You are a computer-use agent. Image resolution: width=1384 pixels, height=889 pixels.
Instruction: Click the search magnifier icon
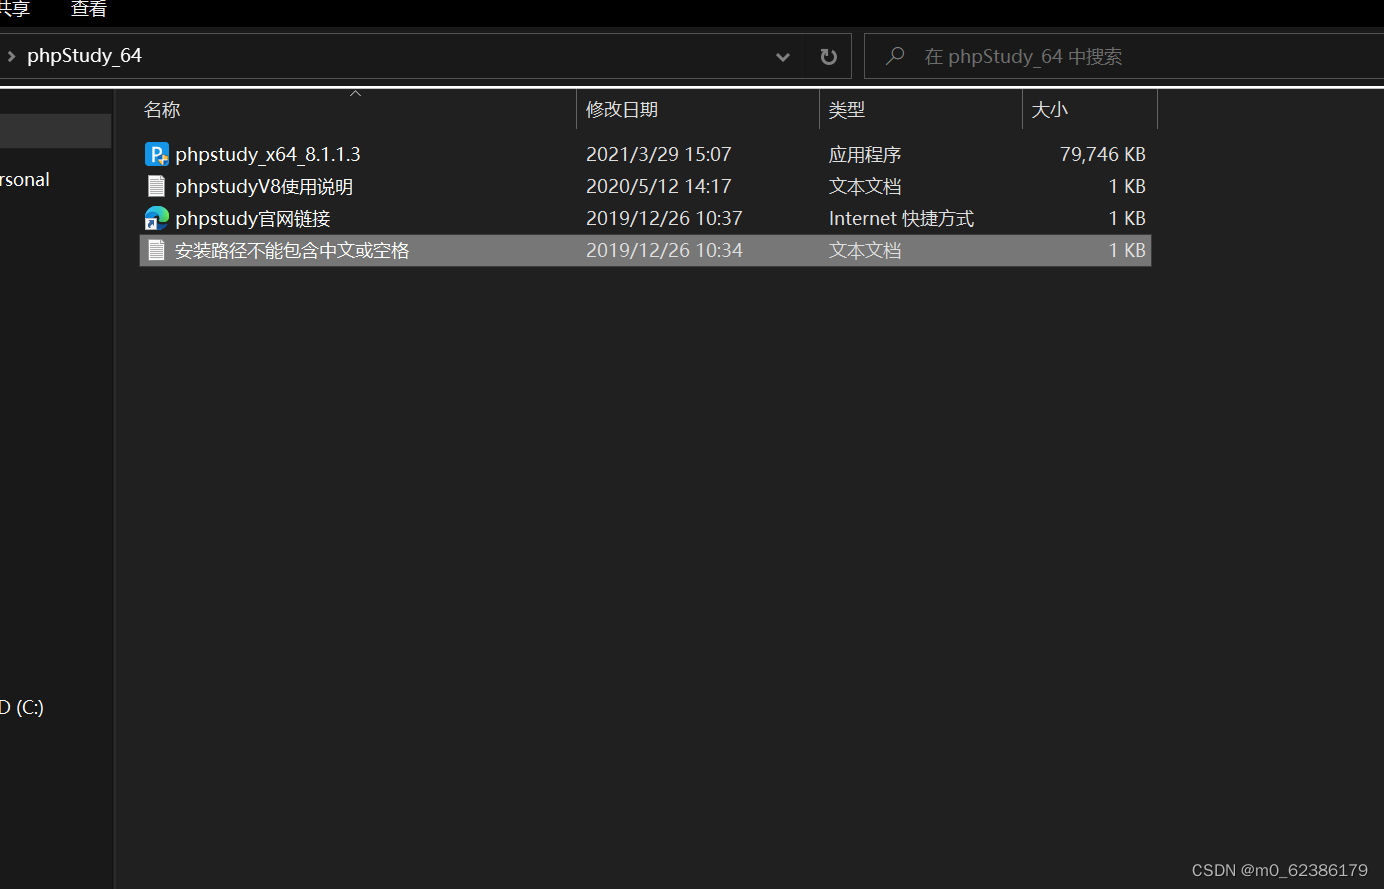(895, 56)
